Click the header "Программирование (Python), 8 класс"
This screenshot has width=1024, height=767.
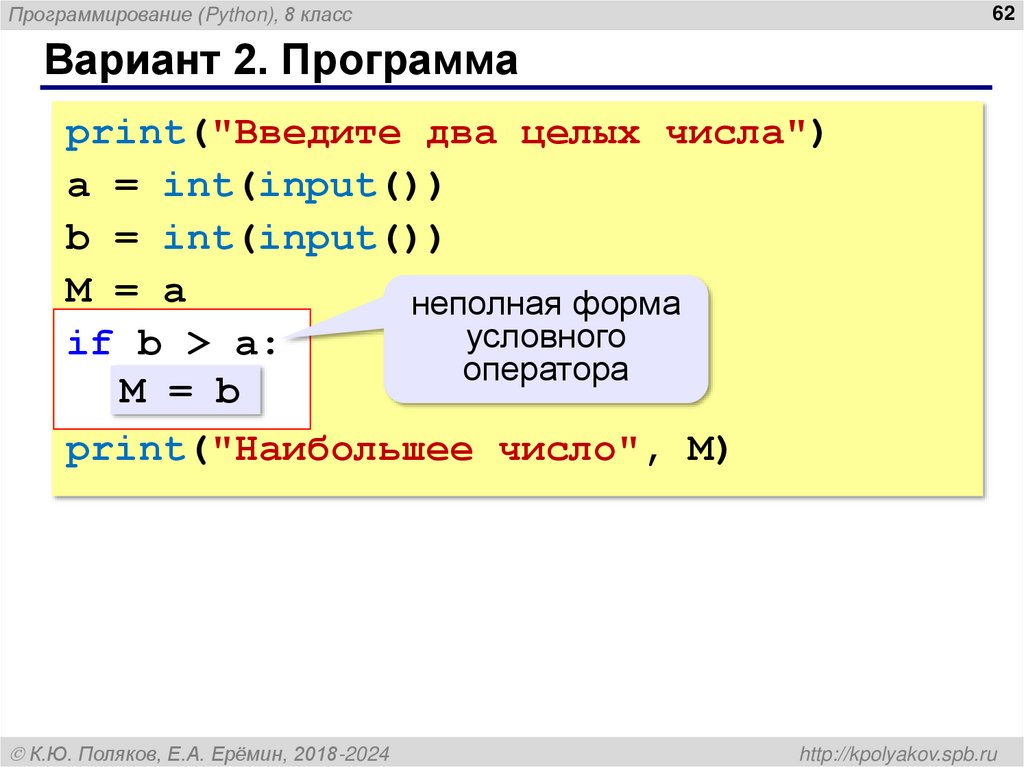(180, 13)
